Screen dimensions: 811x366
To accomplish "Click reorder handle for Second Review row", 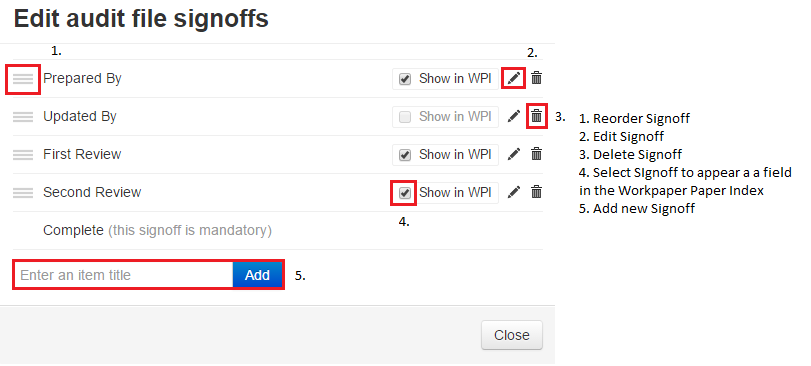I will coord(23,192).
